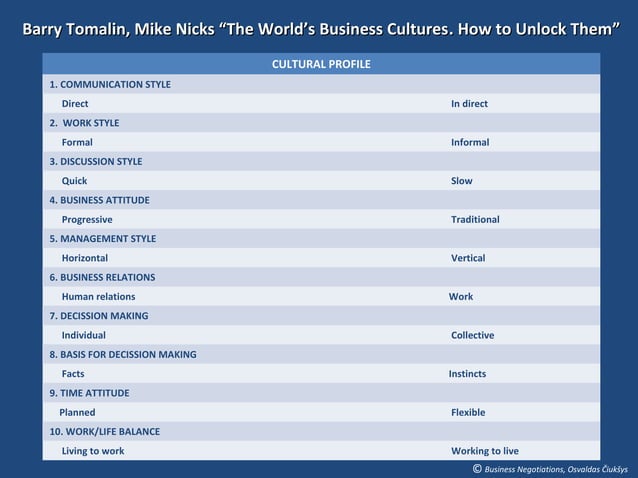Click the 'Vertical' cell
This screenshot has width=638, height=478.
[x=468, y=258]
